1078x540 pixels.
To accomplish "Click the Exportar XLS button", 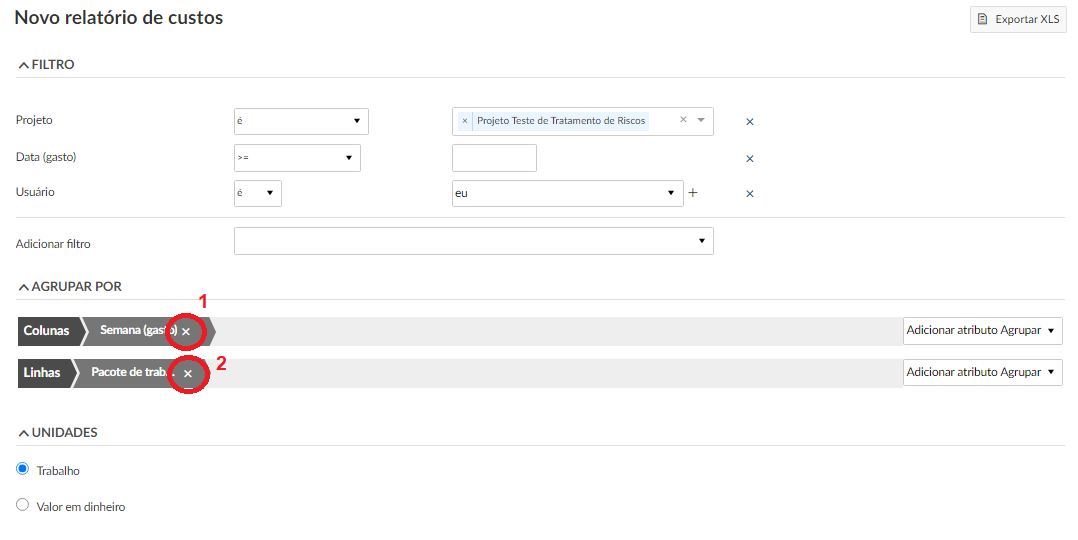I will 1017,19.
